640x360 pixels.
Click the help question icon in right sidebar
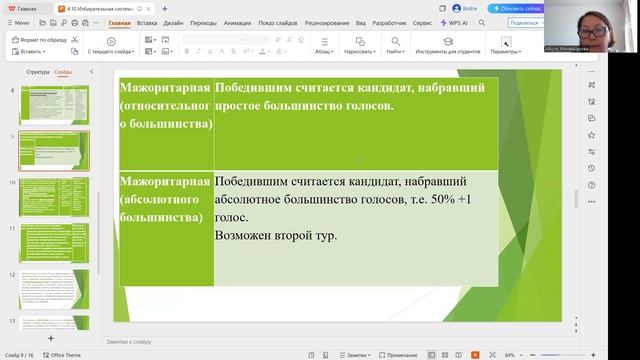(x=591, y=185)
